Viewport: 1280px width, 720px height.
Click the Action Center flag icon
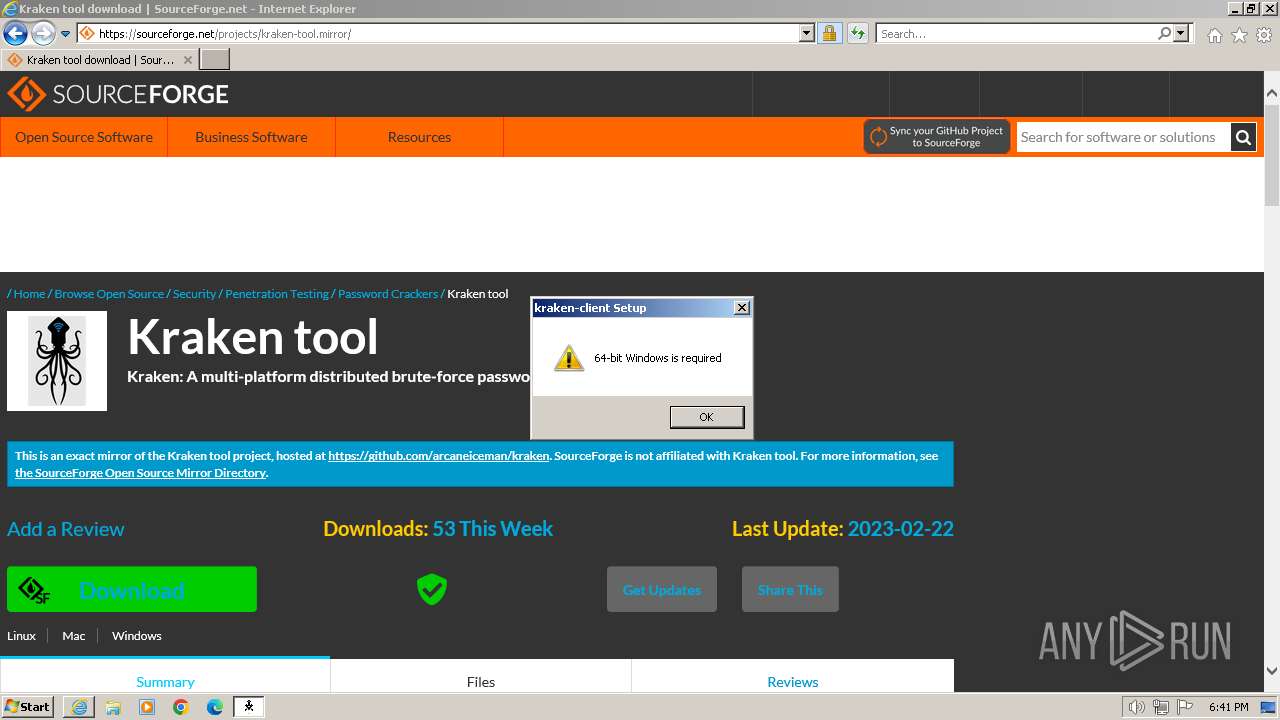(1184, 707)
